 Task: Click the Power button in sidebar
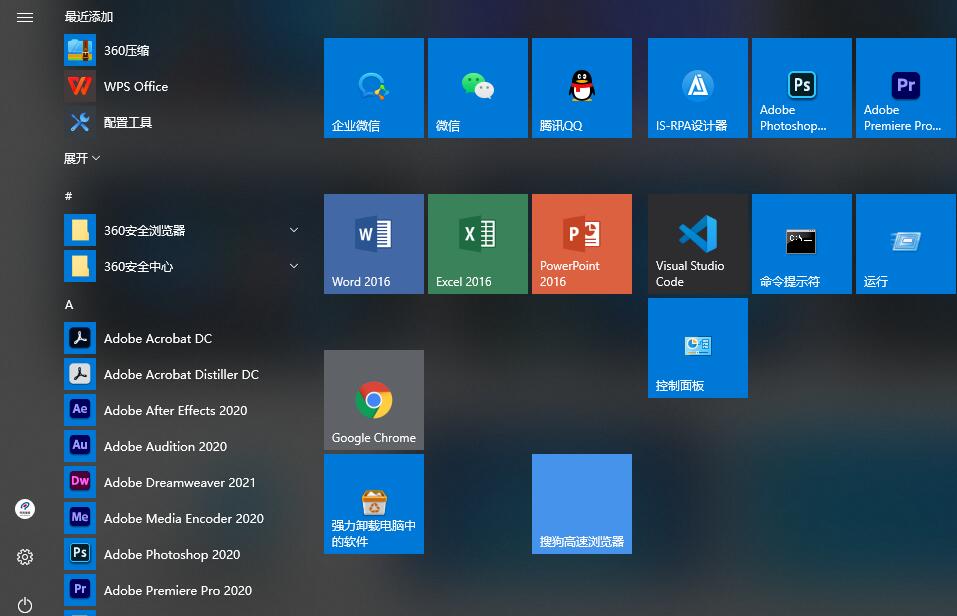point(25,605)
